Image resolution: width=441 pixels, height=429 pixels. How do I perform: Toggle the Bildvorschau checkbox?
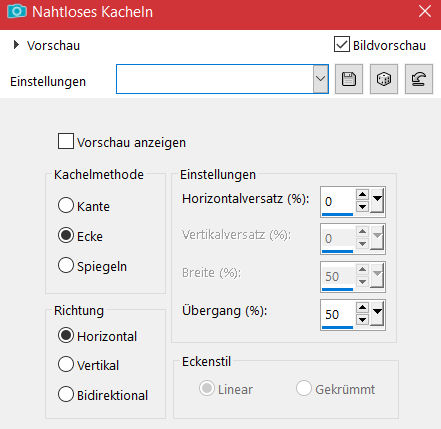pyautogui.click(x=342, y=44)
